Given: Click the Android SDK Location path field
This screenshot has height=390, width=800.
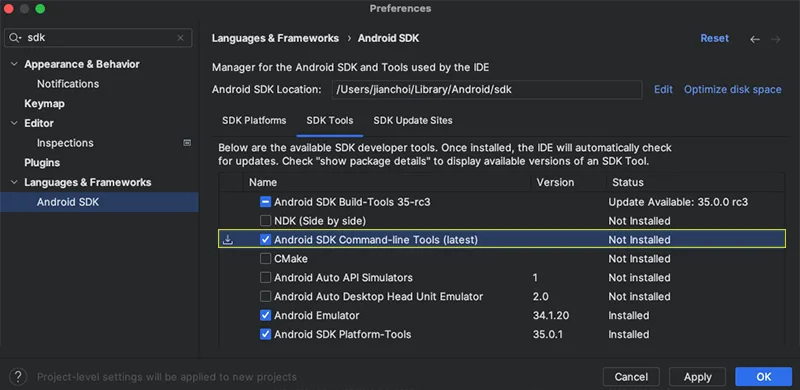Looking at the screenshot, I should (x=487, y=89).
